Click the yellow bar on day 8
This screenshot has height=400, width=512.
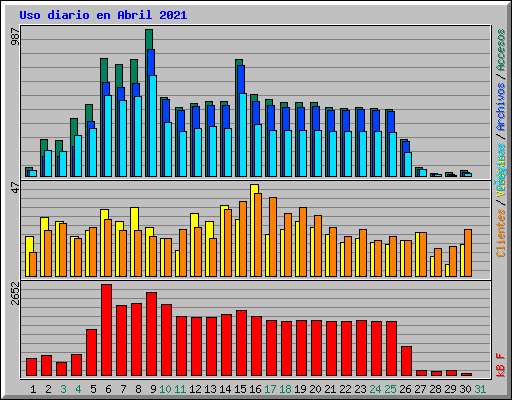(x=134, y=242)
